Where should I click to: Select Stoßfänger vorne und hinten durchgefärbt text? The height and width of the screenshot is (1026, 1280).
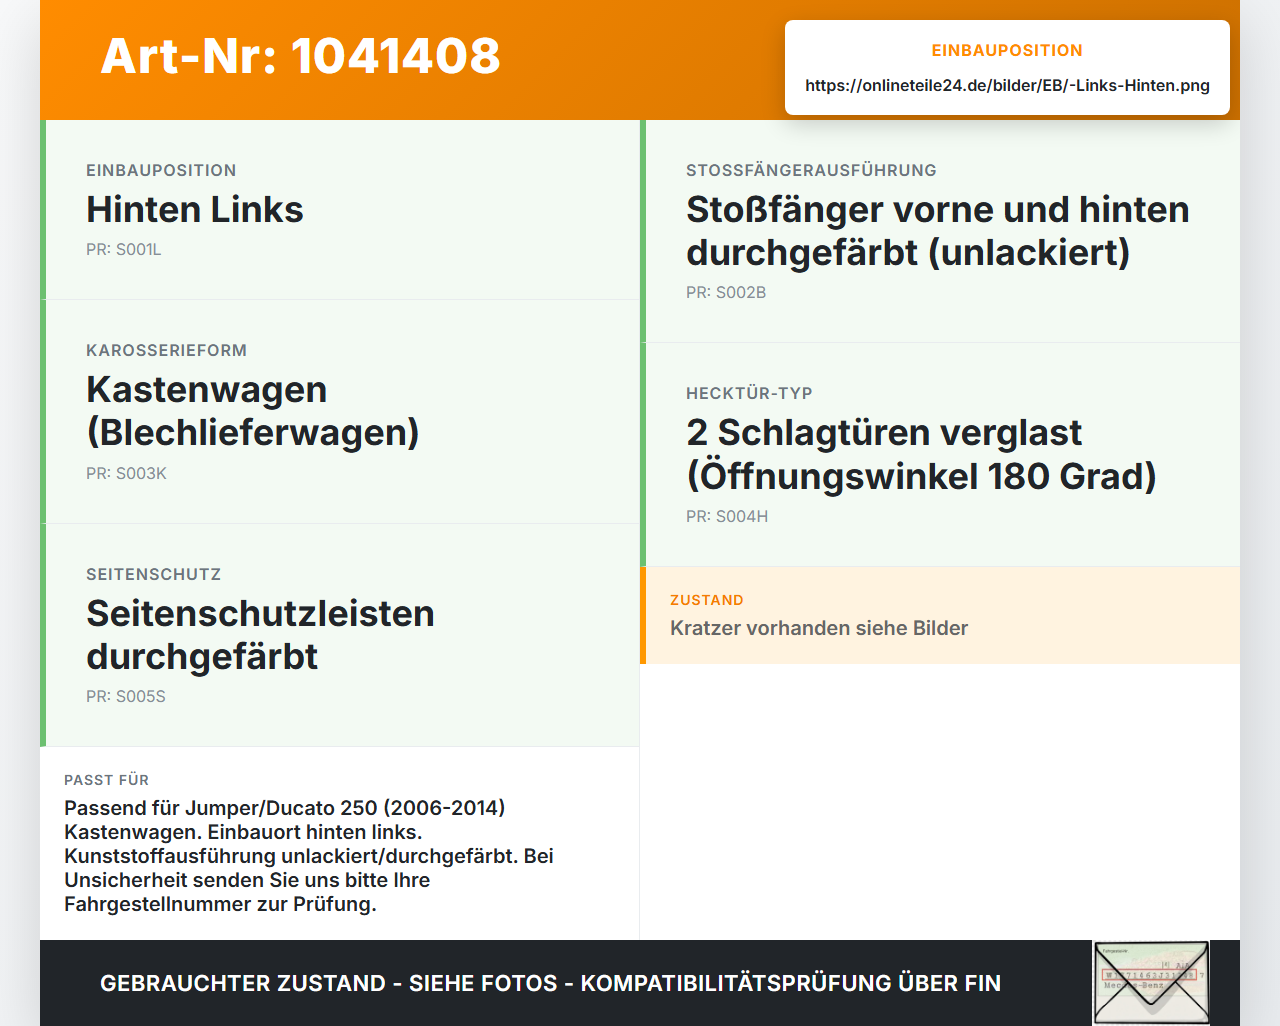tap(938, 231)
